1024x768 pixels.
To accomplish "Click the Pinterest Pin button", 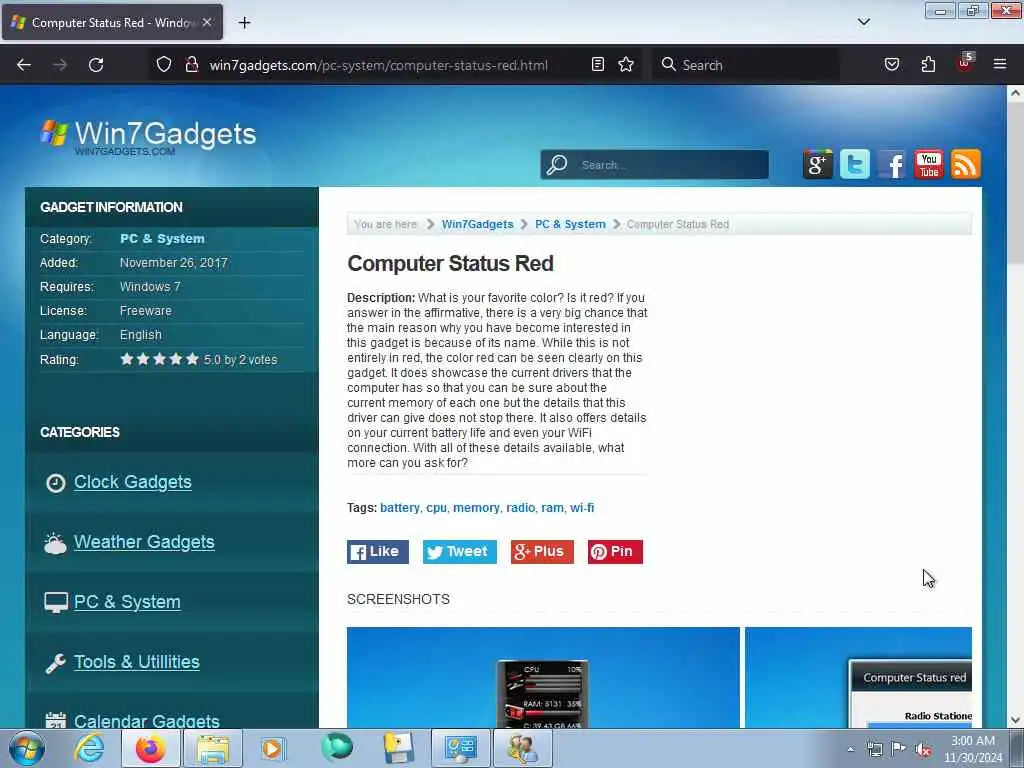I will click(615, 552).
